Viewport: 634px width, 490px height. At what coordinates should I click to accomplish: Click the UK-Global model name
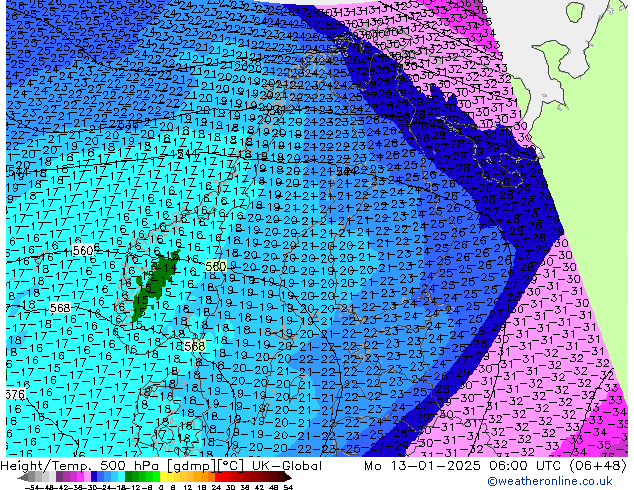point(287,466)
